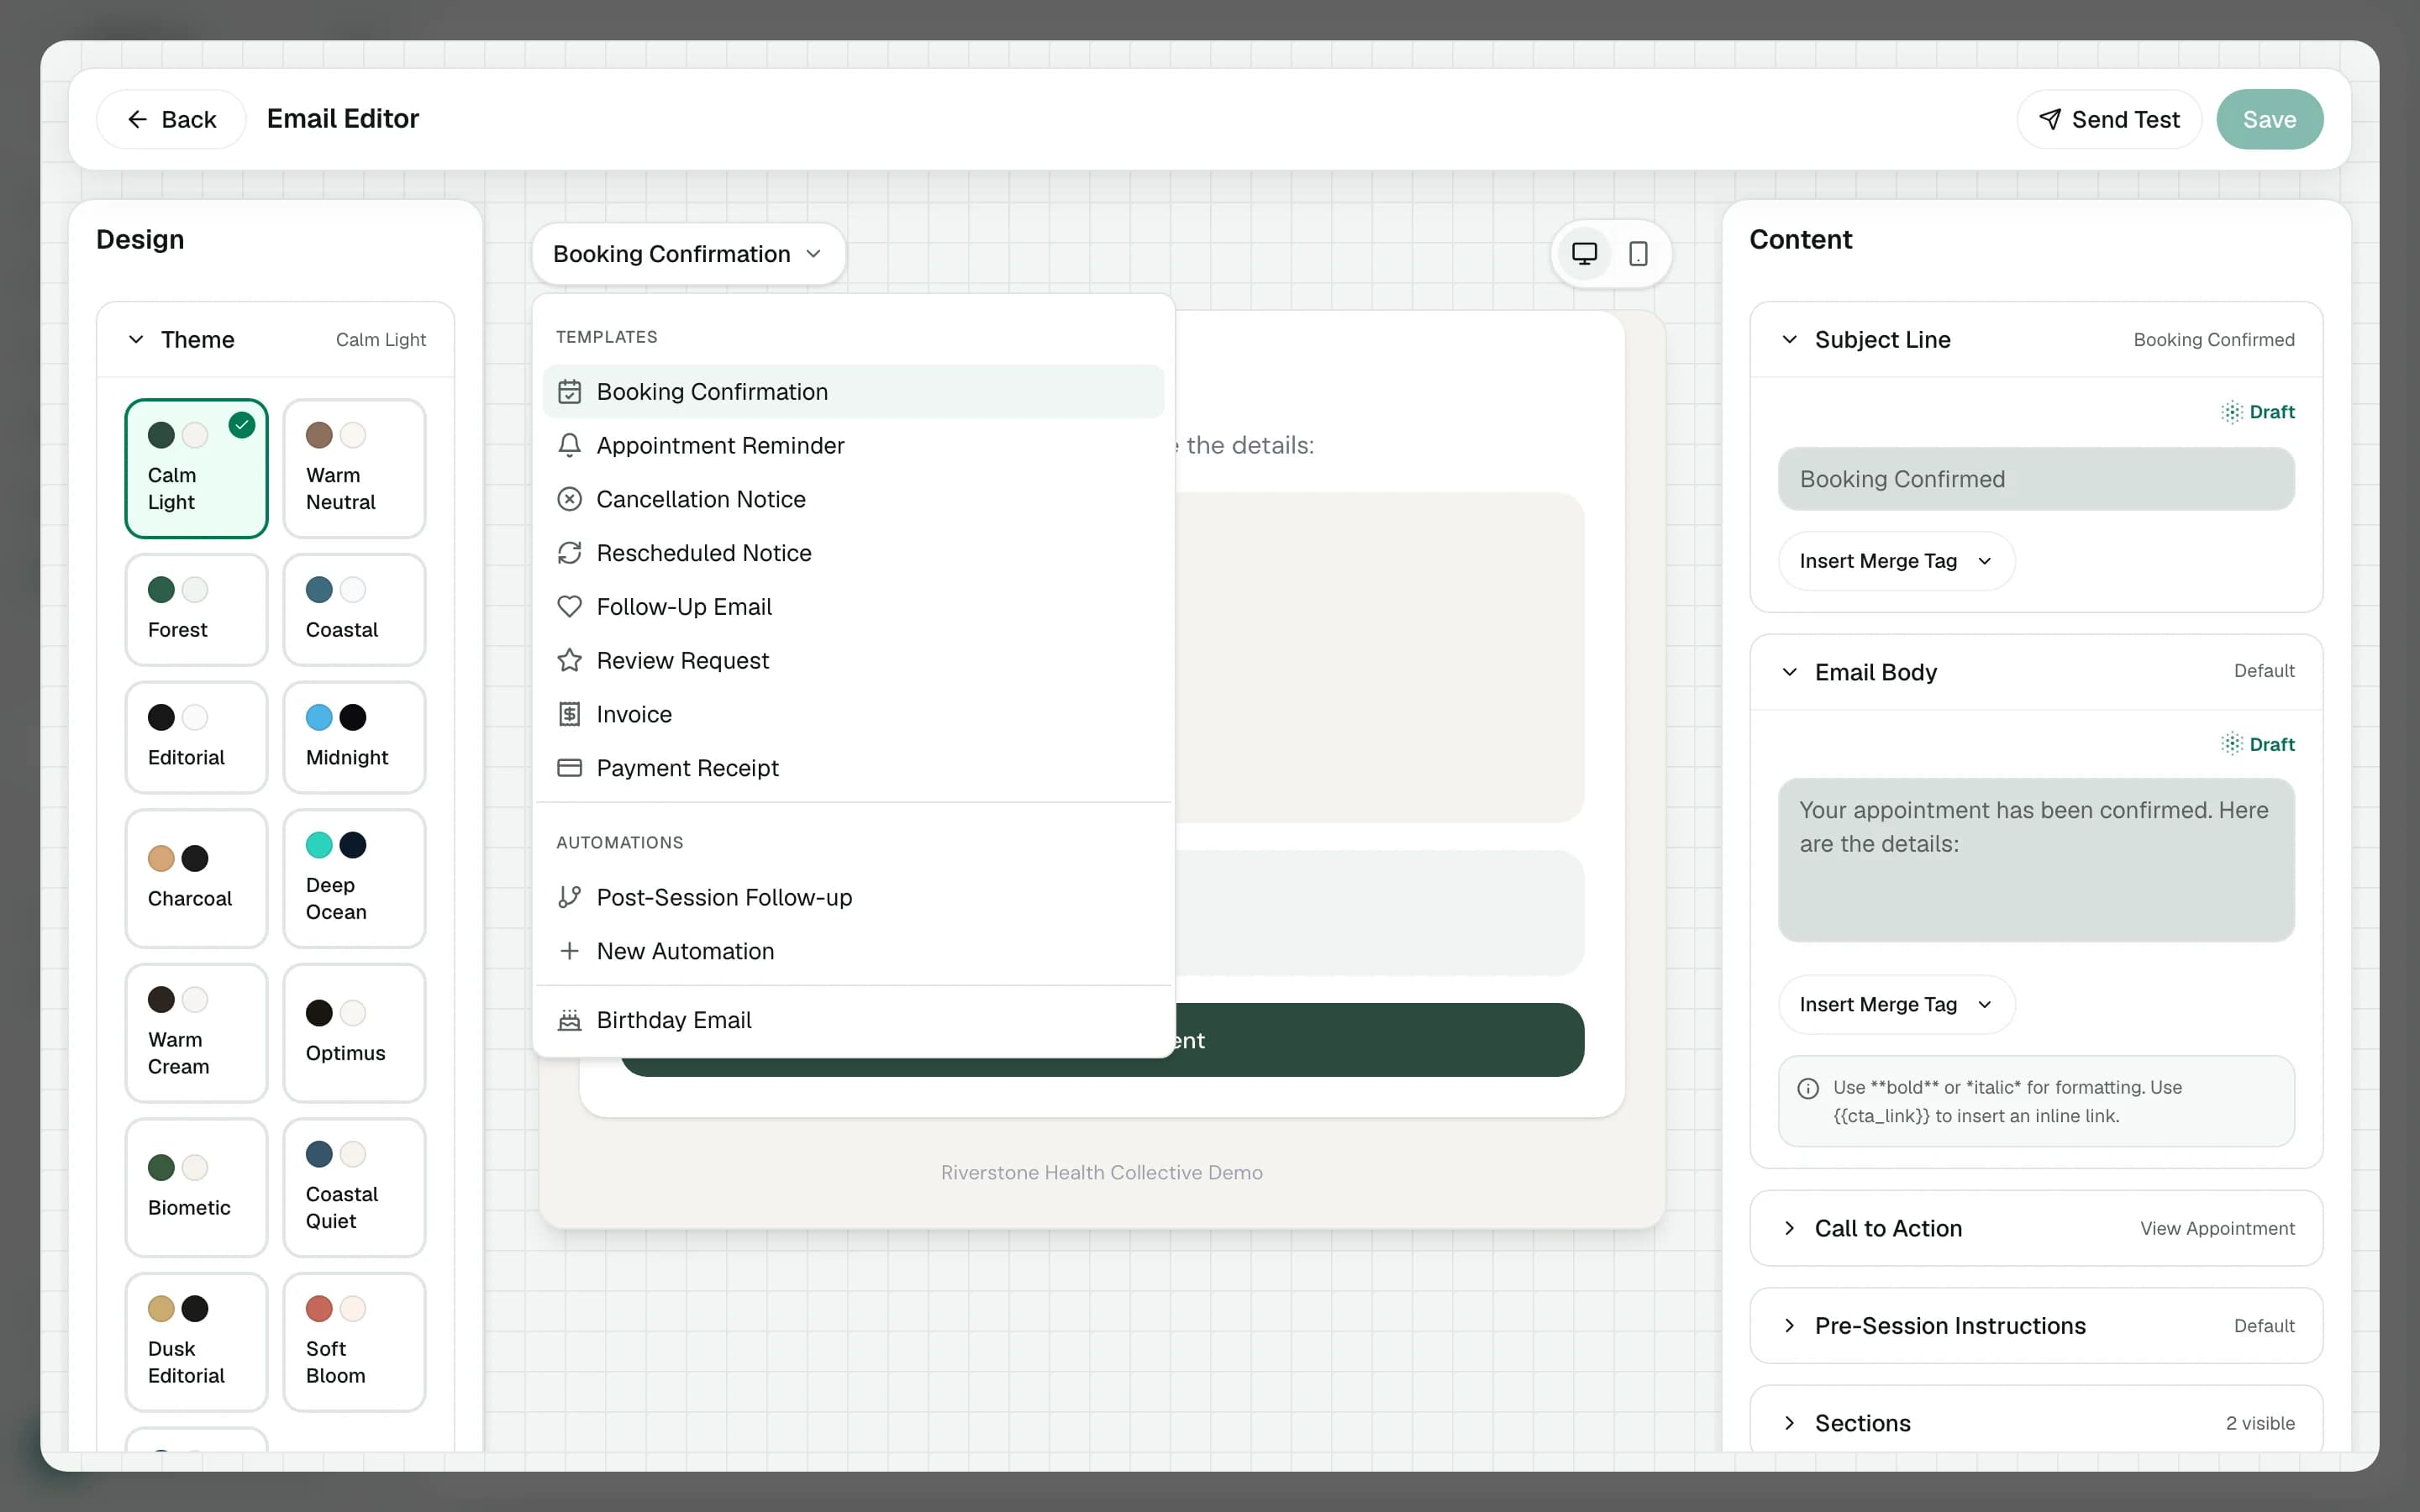Screen dimensions: 2420x1512
Task: Click the circled X icon for Cancellation Notice
Action: click(569, 499)
